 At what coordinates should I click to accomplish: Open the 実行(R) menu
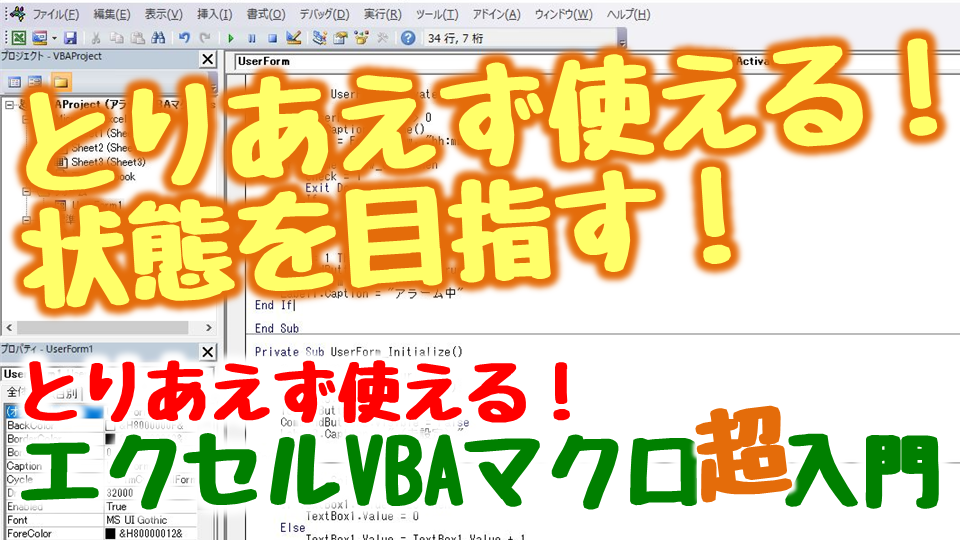[x=383, y=14]
